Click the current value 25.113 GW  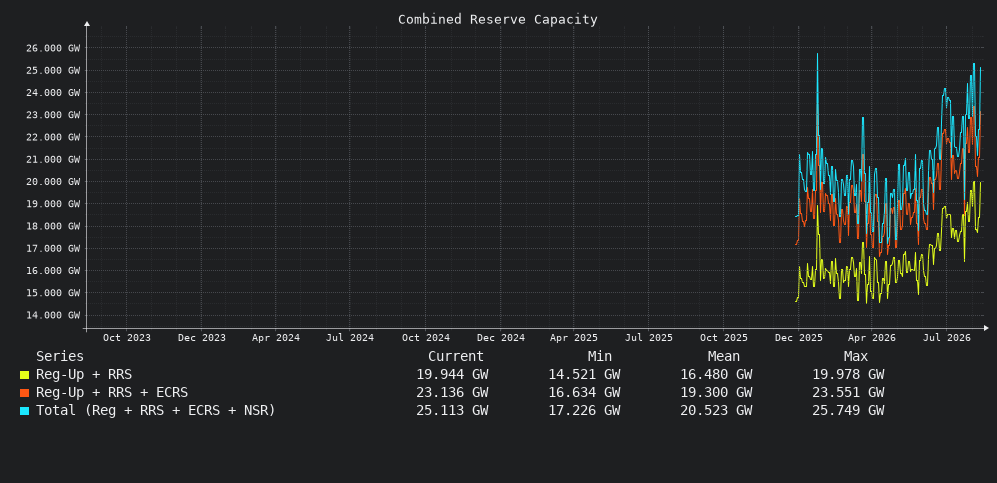[x=452, y=411]
